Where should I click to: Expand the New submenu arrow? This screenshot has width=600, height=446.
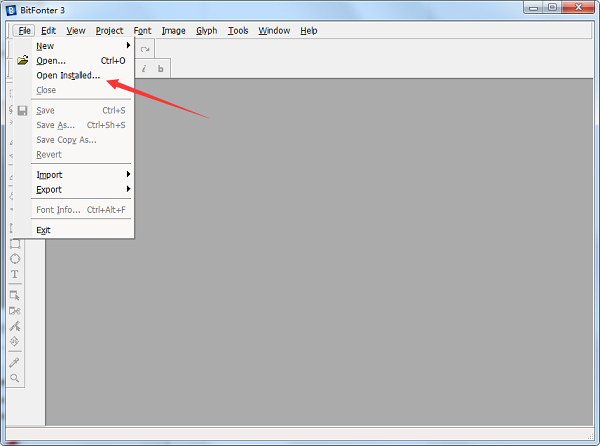pyautogui.click(x=128, y=46)
